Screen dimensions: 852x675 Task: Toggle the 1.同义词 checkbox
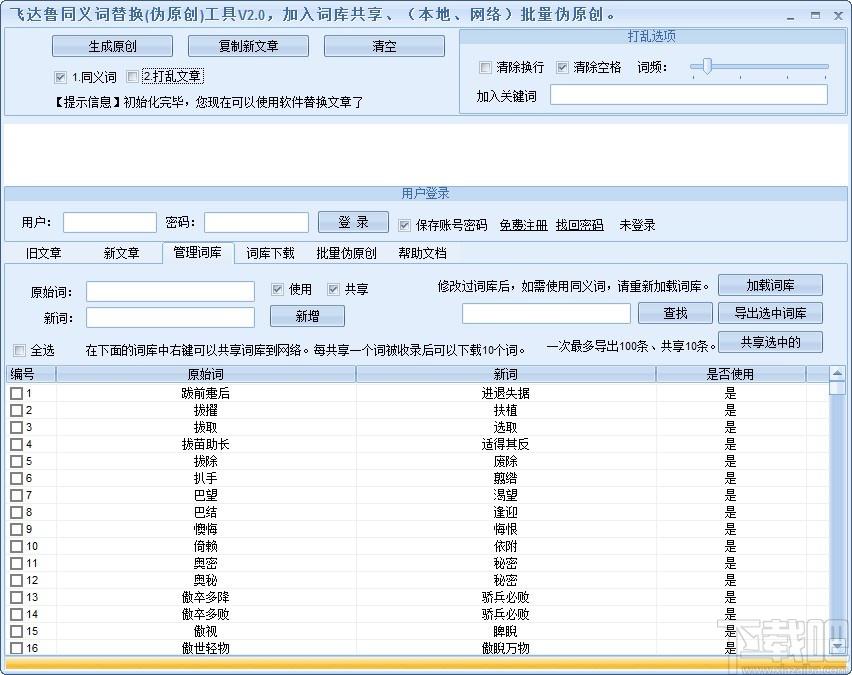(x=60, y=77)
